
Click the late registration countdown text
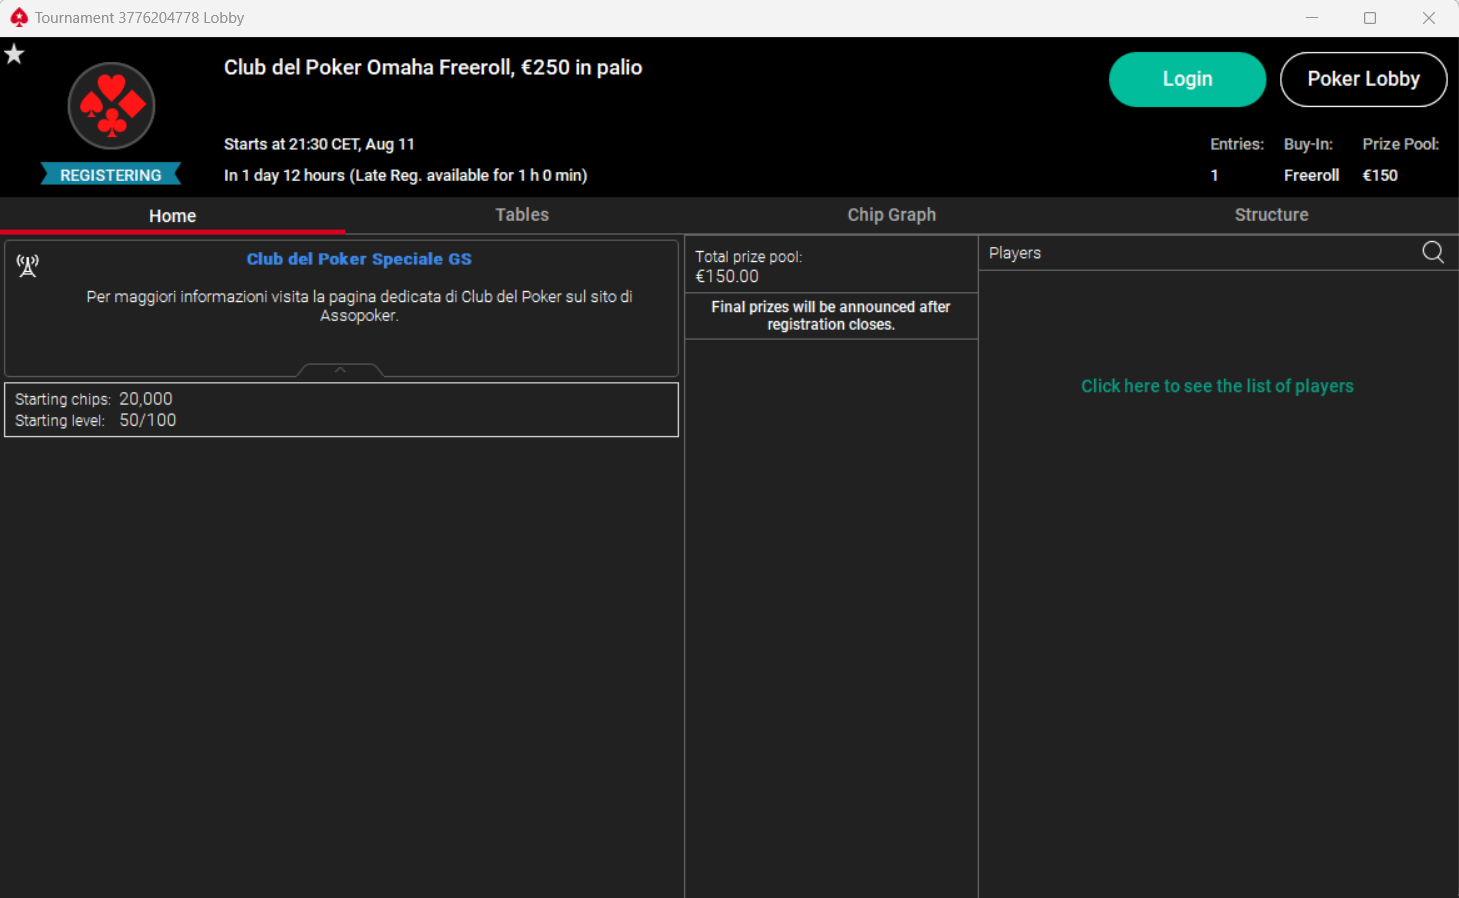pos(405,175)
